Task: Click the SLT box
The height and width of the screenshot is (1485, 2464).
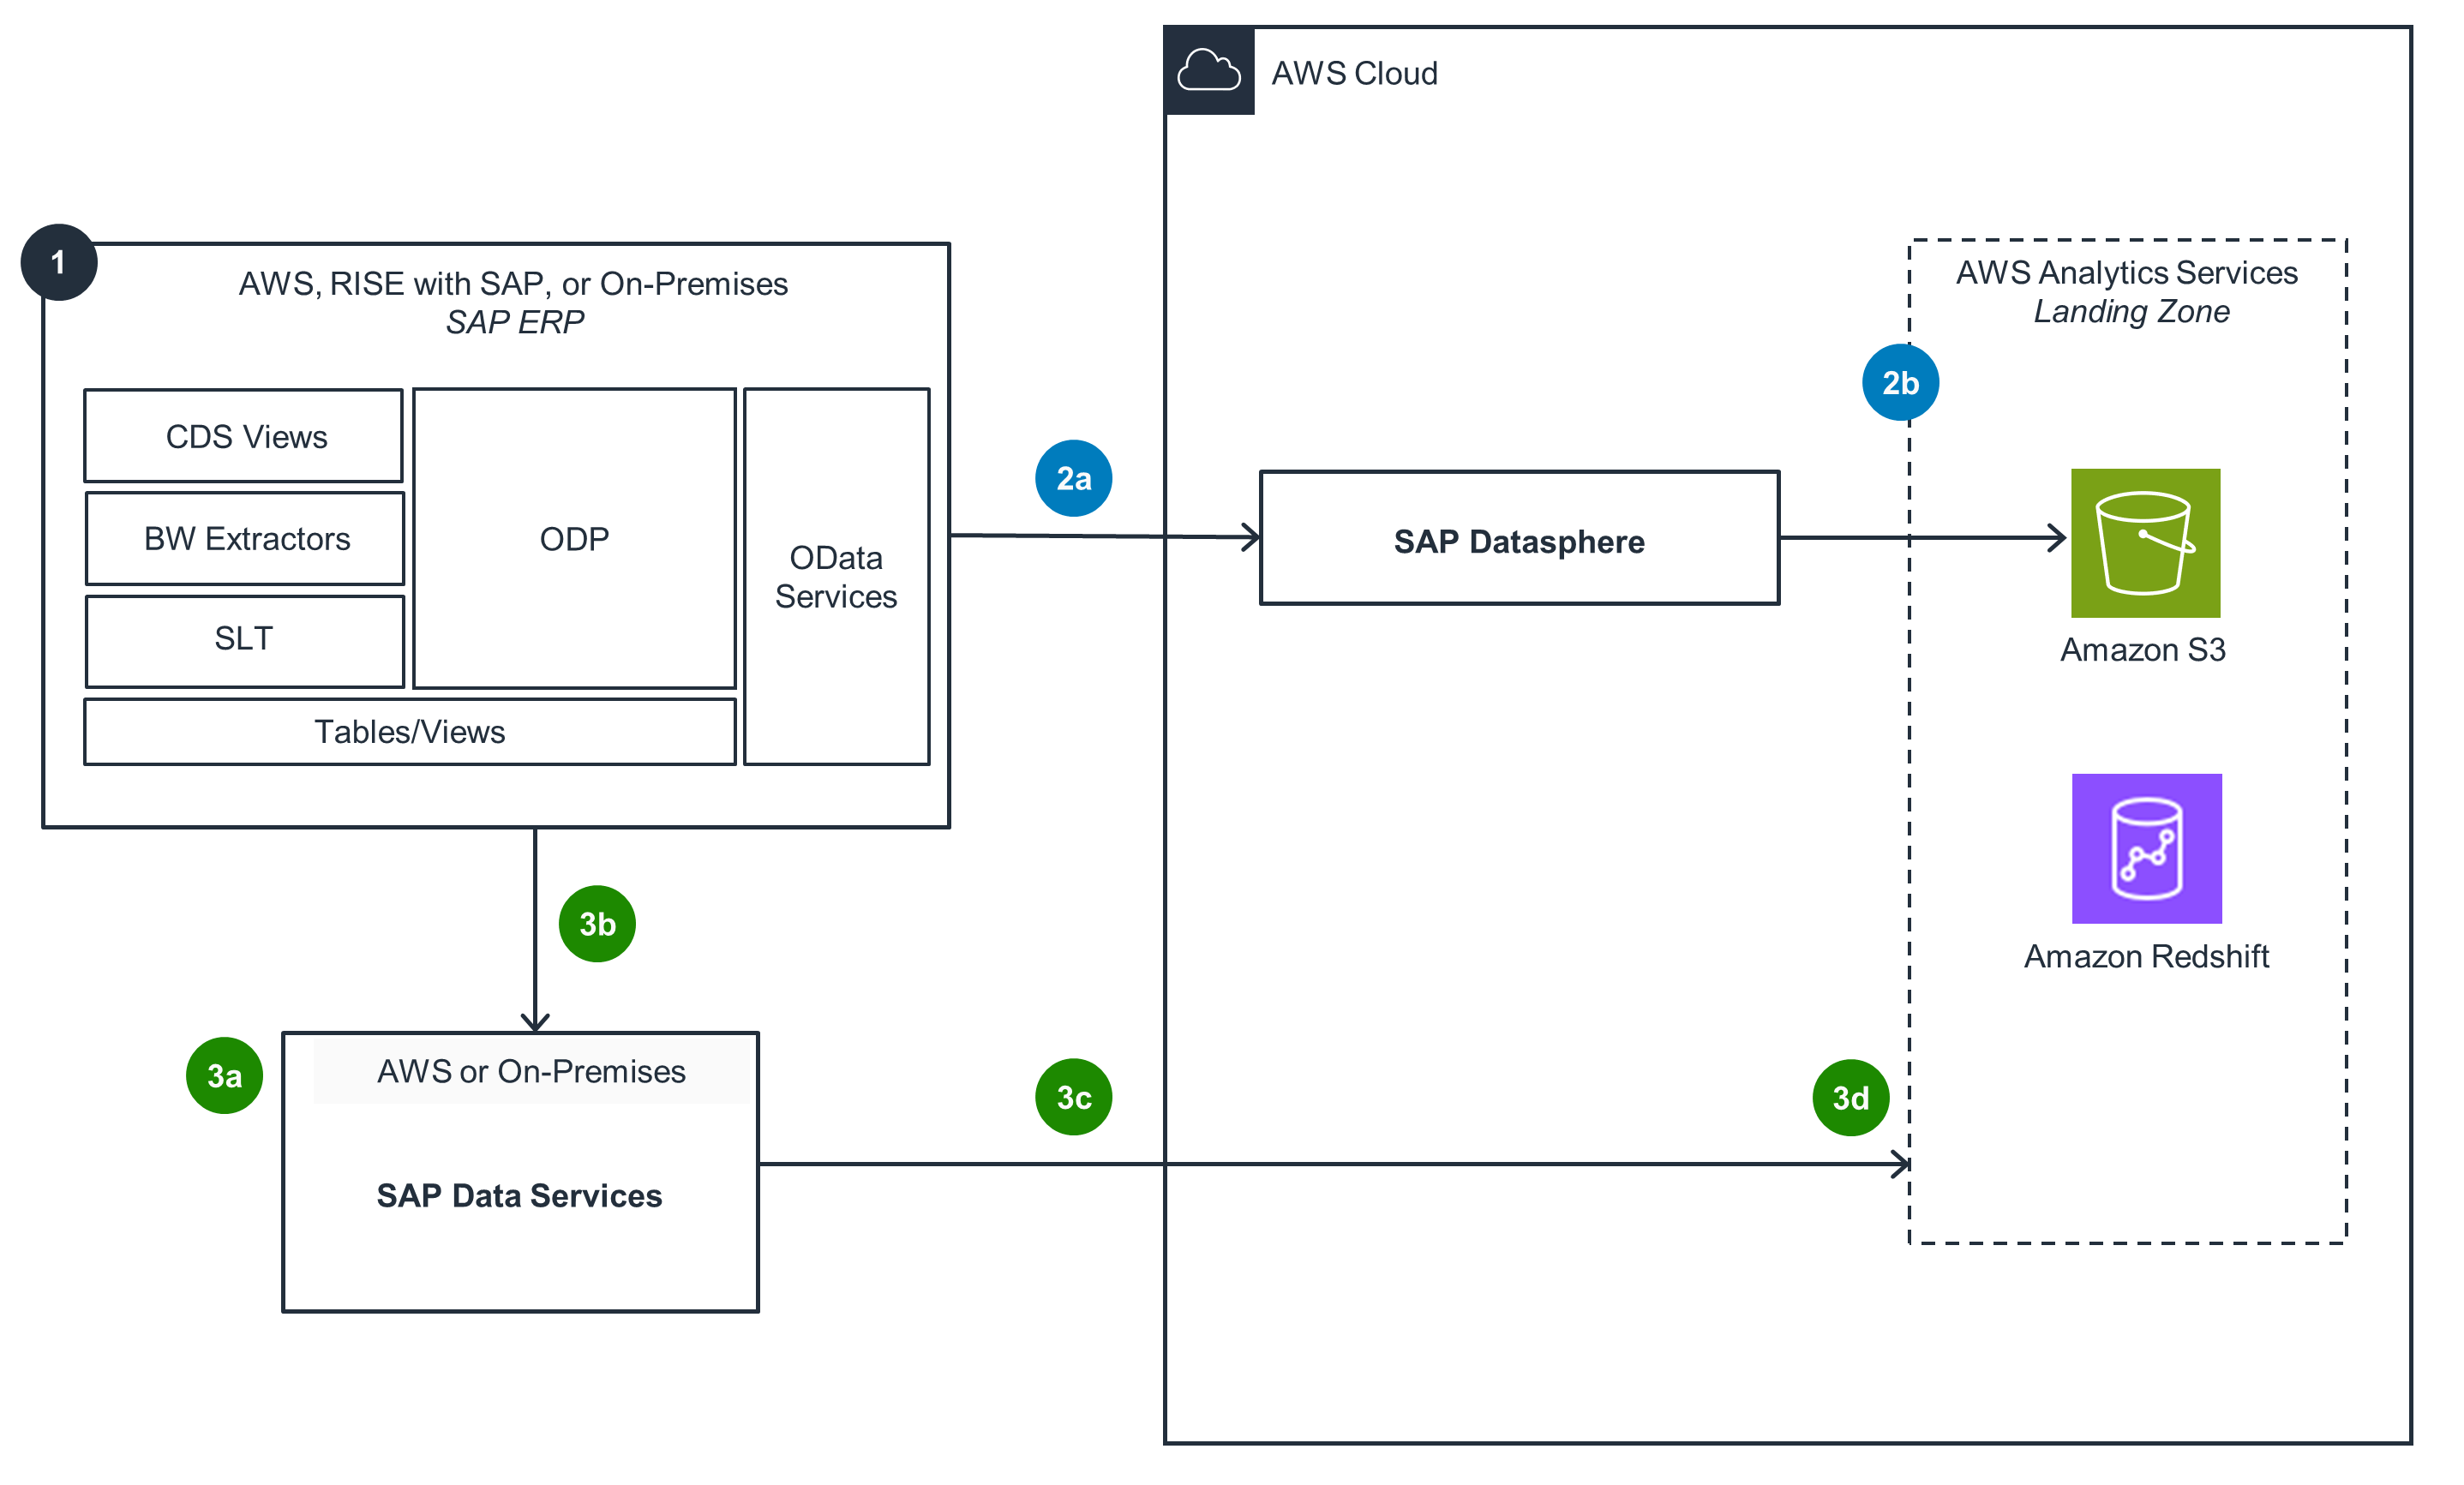Action: coord(245,641)
